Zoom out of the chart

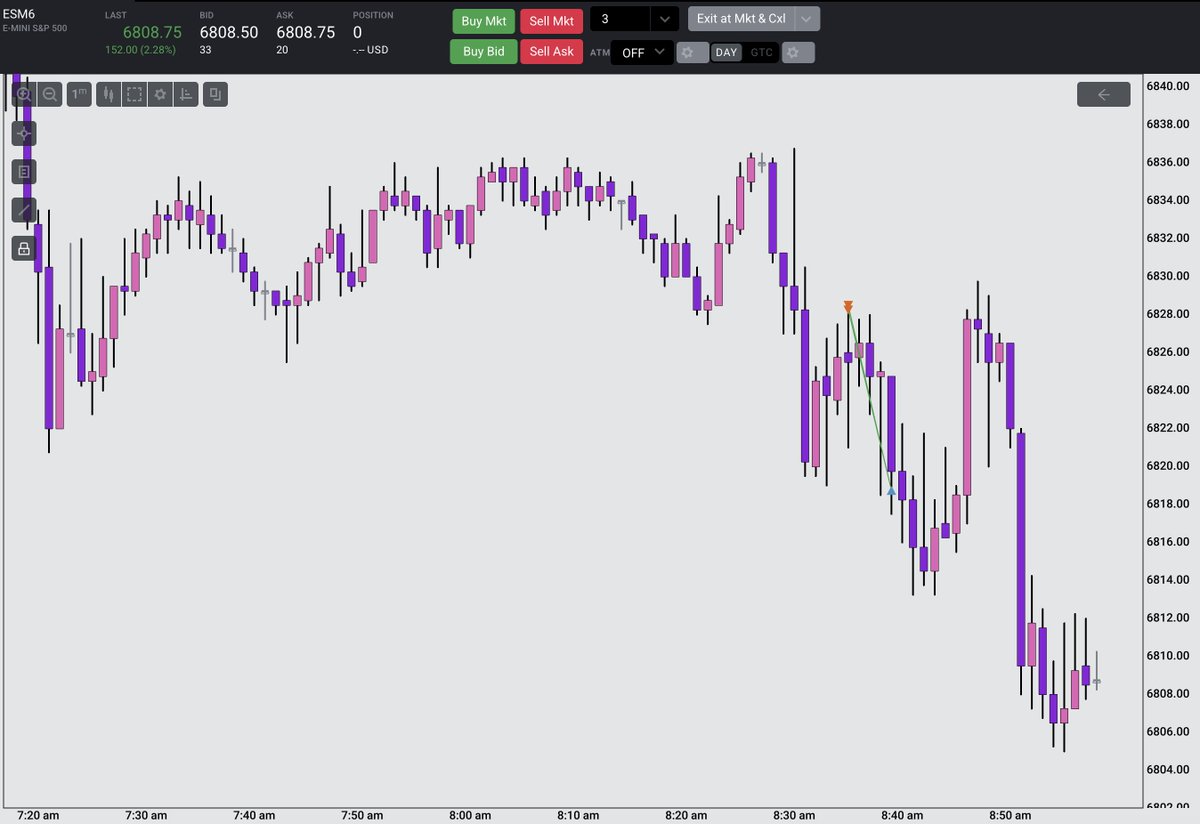[x=50, y=95]
